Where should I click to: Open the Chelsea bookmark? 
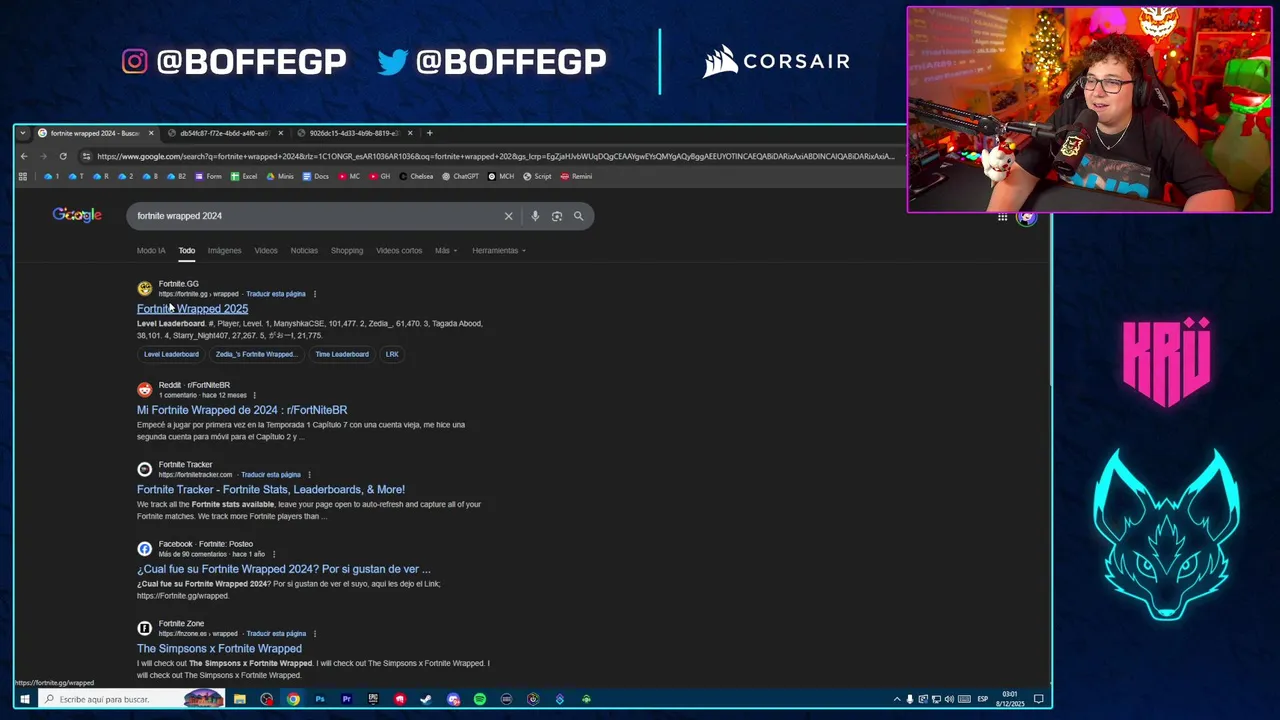point(416,176)
